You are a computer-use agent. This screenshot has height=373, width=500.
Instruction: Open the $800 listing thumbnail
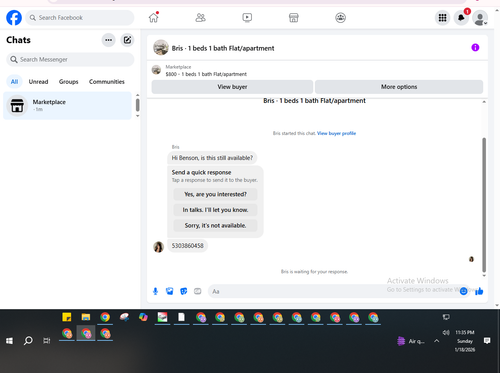156,70
